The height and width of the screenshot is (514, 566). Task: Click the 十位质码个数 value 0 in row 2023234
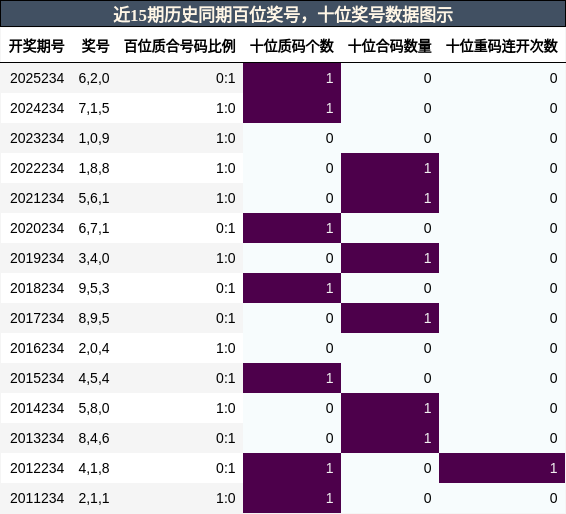329,138
